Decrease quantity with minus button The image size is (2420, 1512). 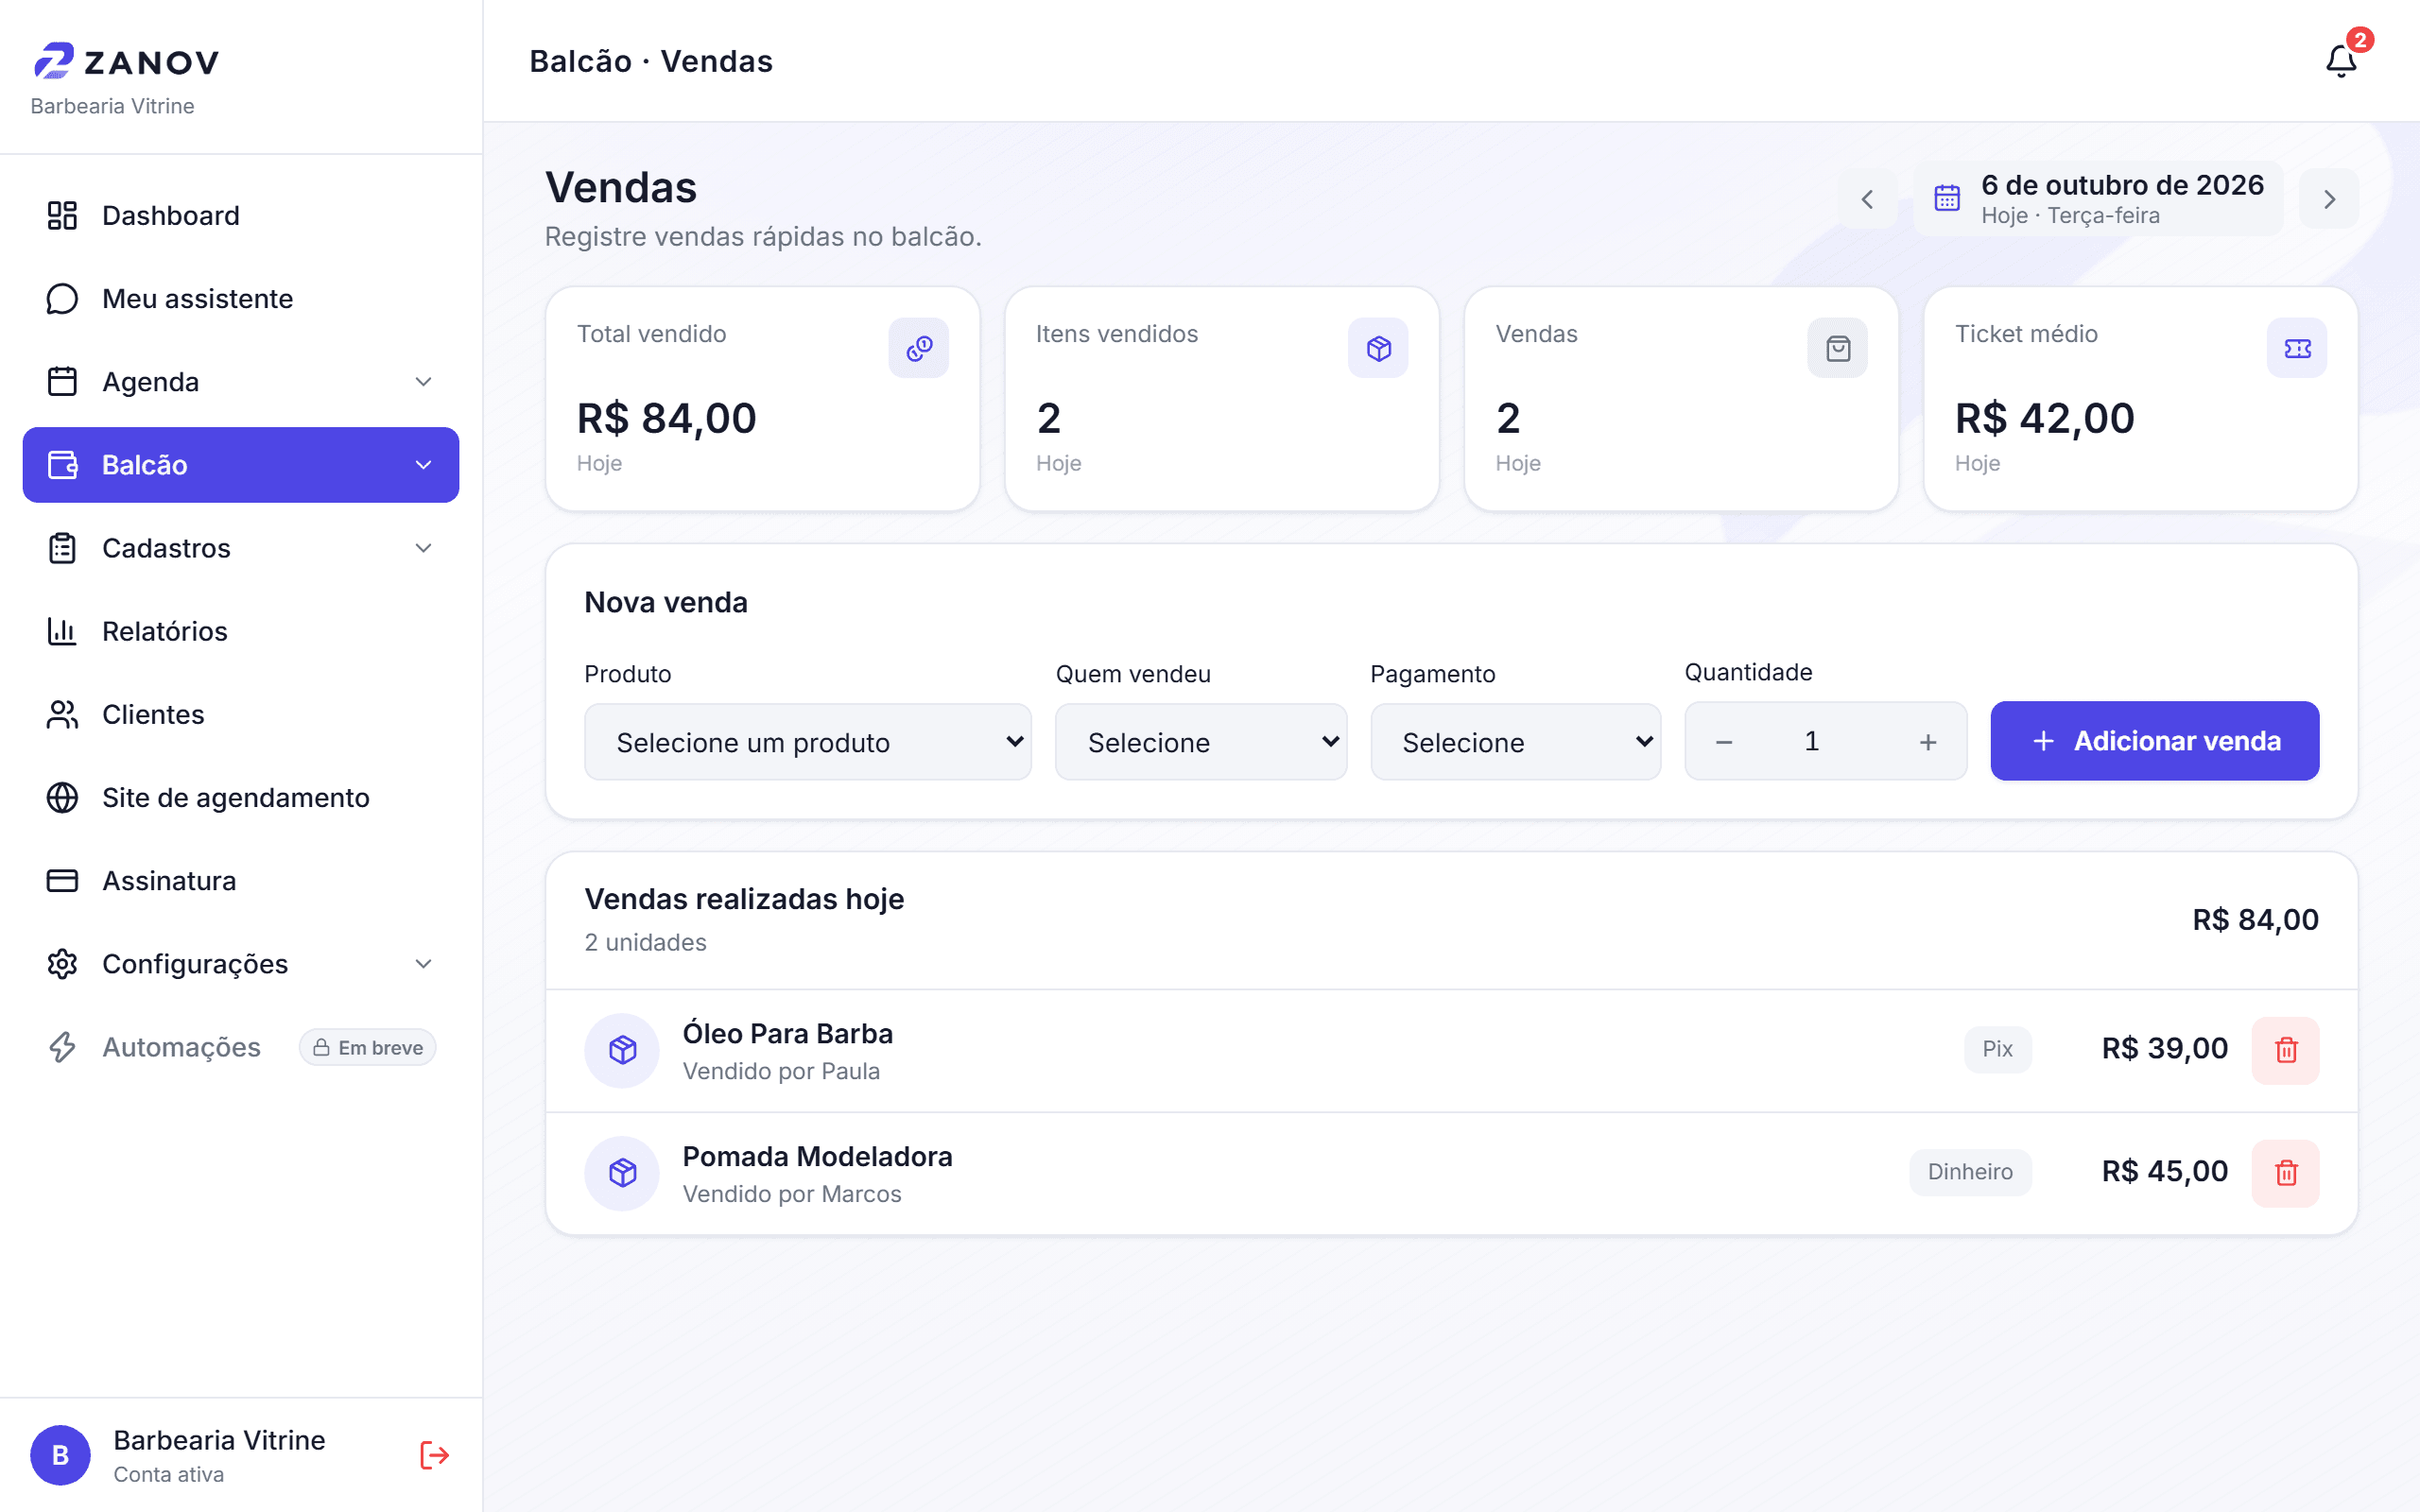pos(1724,742)
